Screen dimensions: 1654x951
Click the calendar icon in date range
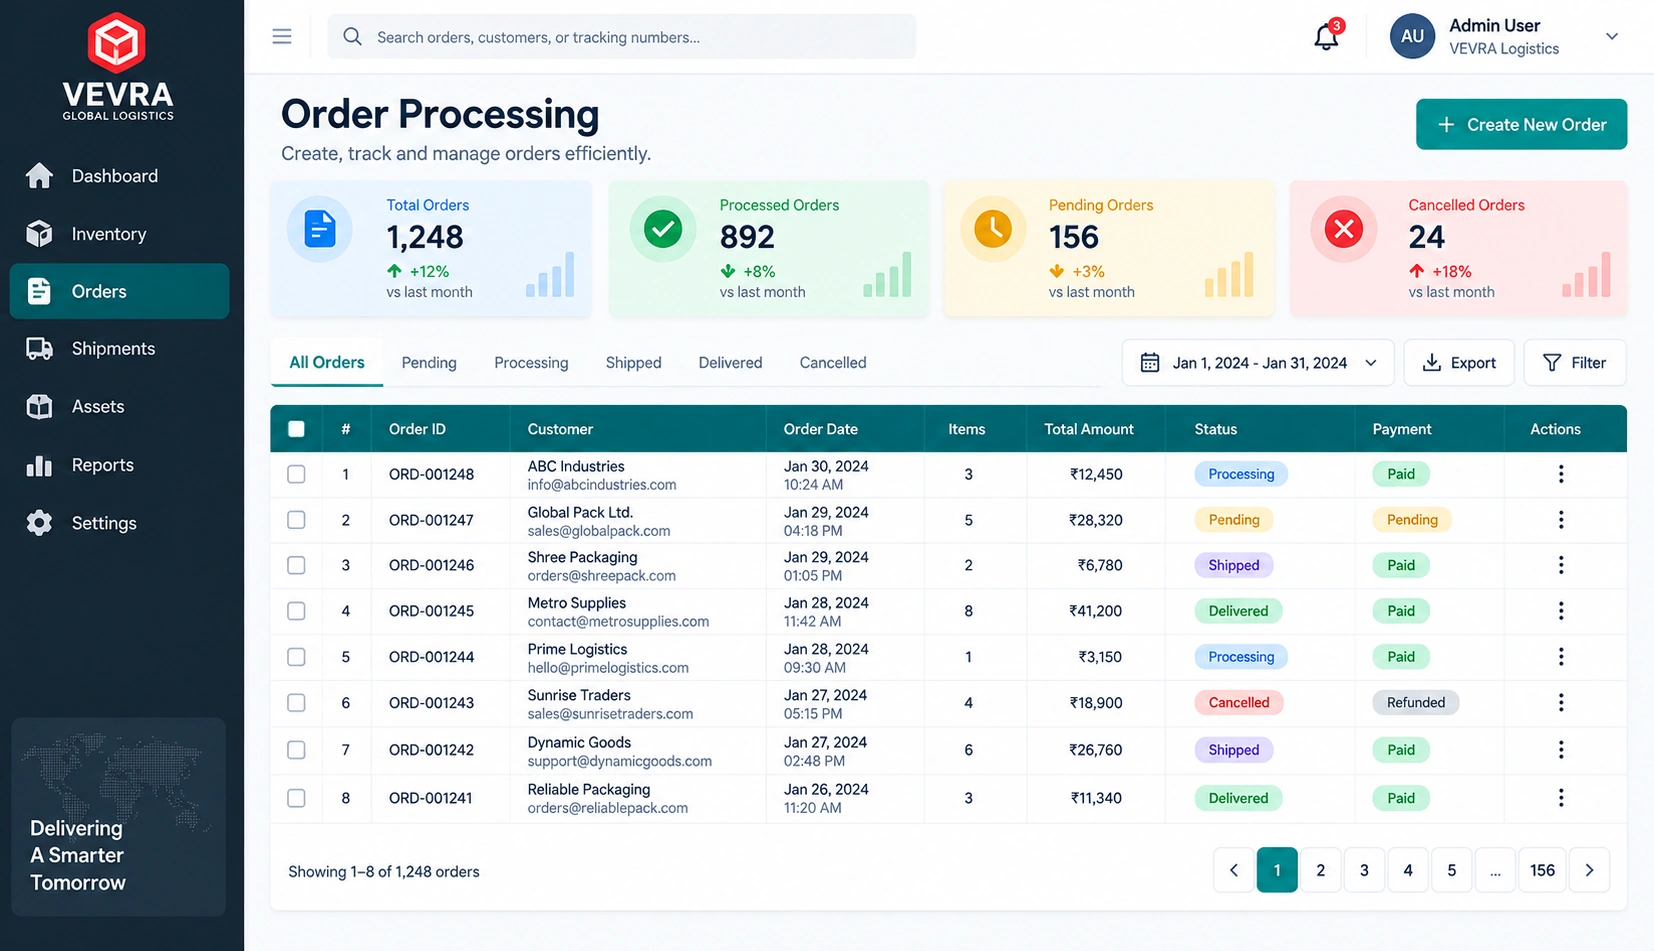pos(1150,363)
